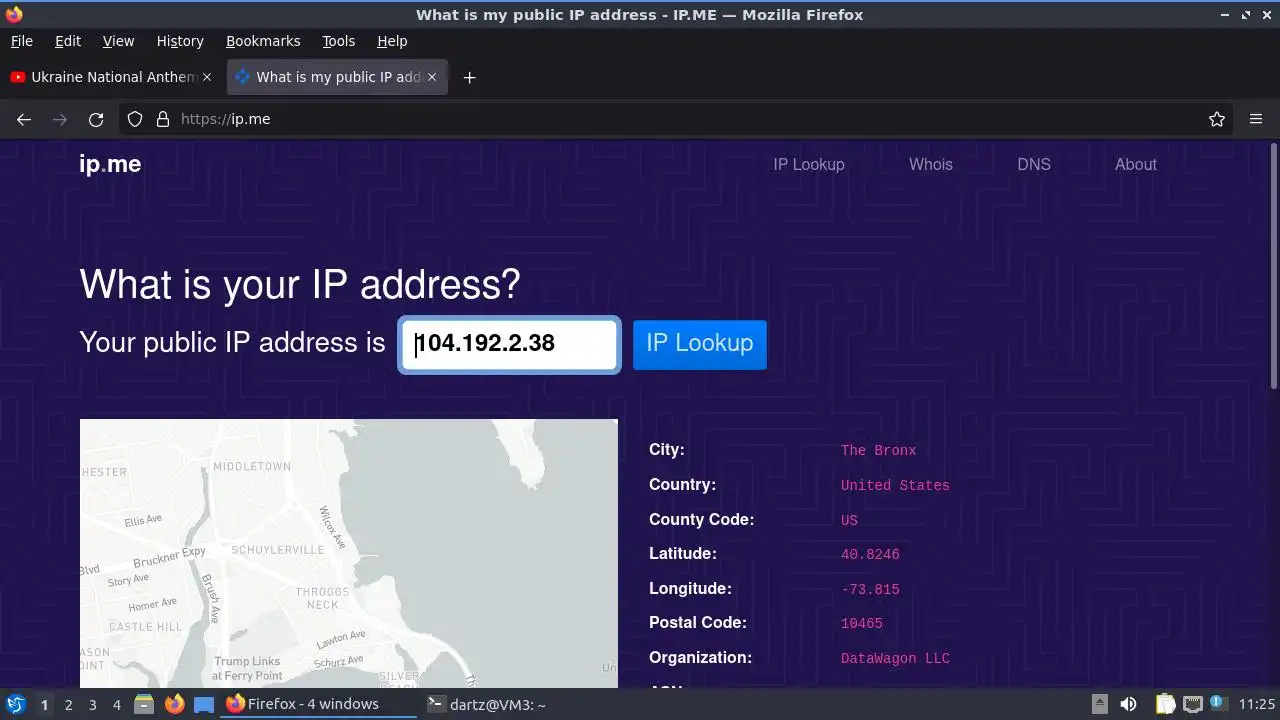The height and width of the screenshot is (720, 1280).
Task: Open site security padlock info
Action: [x=163, y=119]
